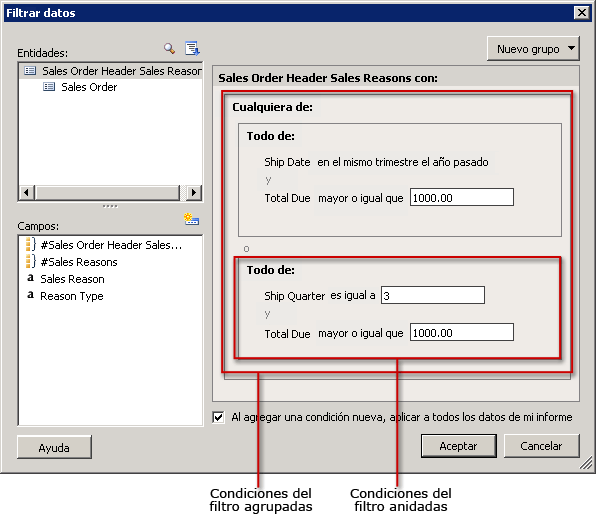This screenshot has width=596, height=514.
Task: Click the Ship Quarter field label
Action: pos(295,296)
